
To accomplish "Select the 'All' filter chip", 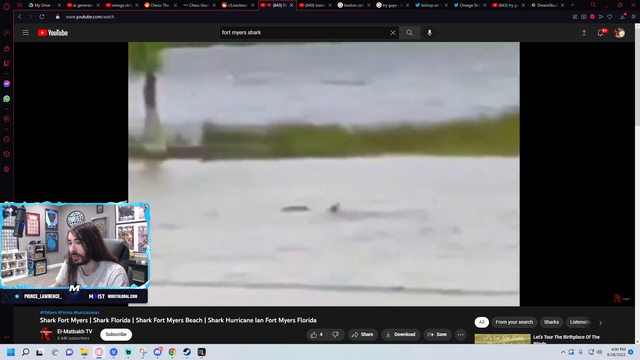I will [482, 322].
